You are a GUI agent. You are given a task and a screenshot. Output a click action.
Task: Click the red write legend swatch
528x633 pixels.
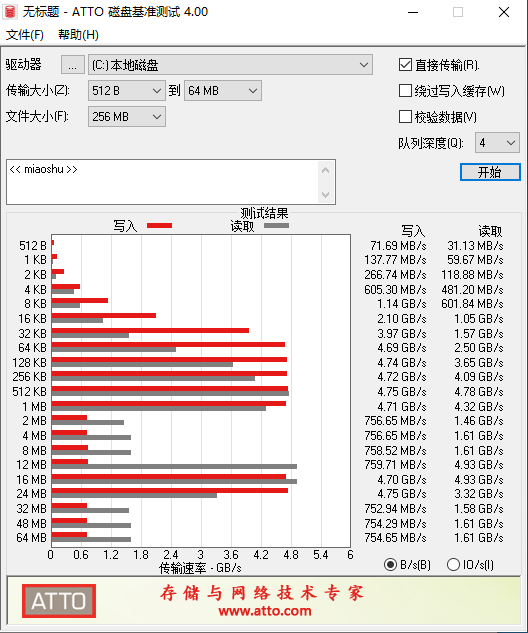159,226
